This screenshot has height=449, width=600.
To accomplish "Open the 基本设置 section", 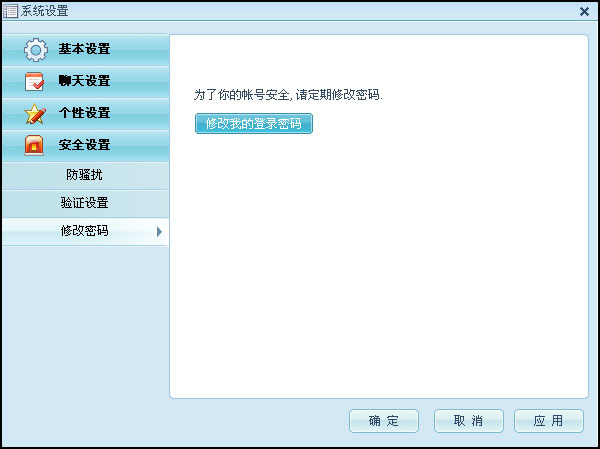I will (x=85, y=49).
